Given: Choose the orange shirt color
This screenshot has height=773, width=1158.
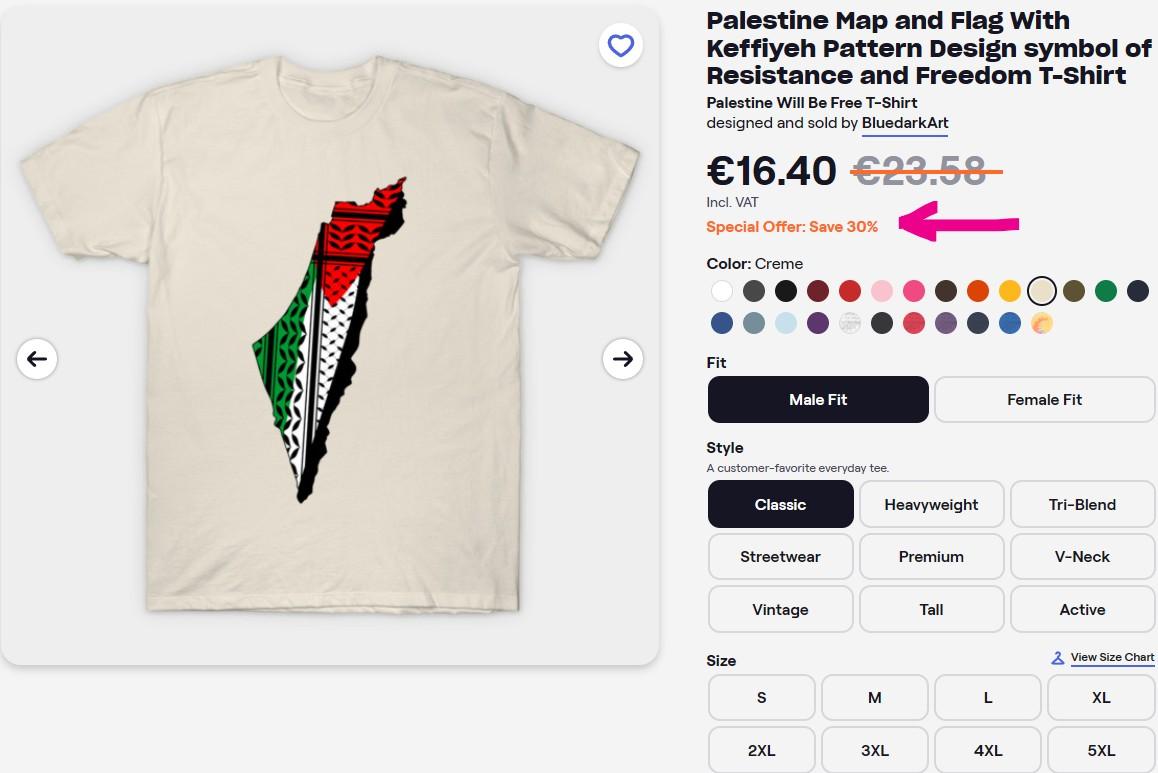Looking at the screenshot, I should coord(977,291).
